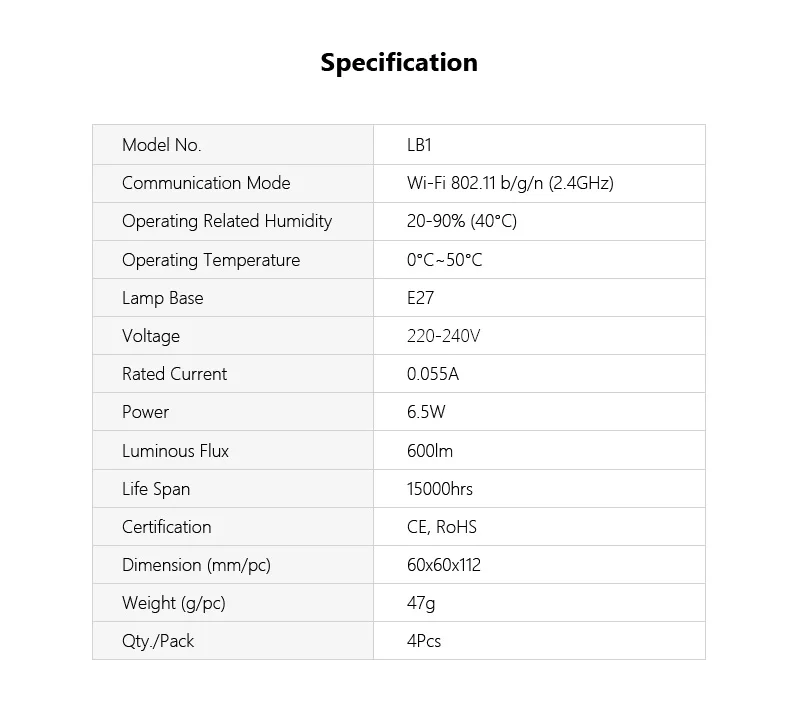Click the LB1 model value
This screenshot has width=800, height=720.
(x=419, y=145)
